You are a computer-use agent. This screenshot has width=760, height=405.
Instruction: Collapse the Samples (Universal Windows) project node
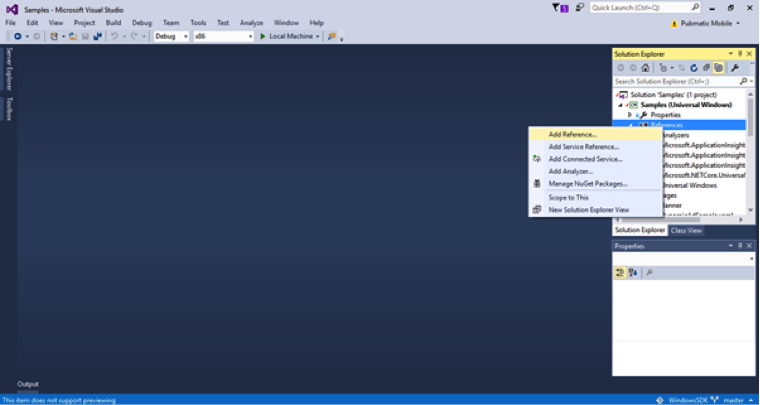(x=620, y=105)
